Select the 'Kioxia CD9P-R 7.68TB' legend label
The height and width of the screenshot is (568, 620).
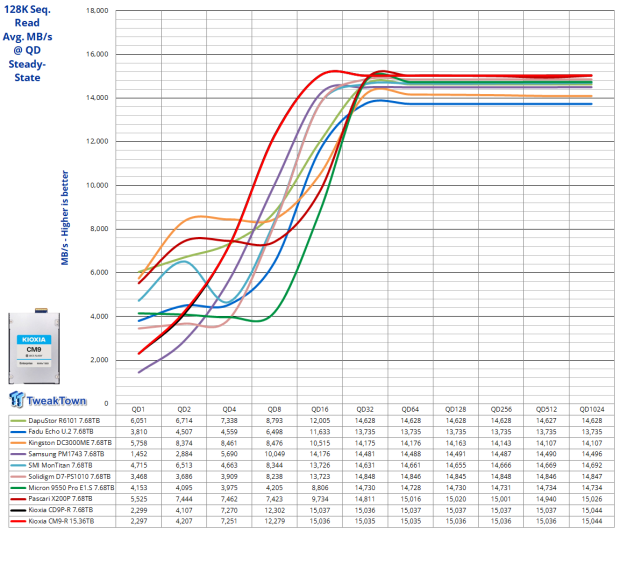tap(60, 510)
